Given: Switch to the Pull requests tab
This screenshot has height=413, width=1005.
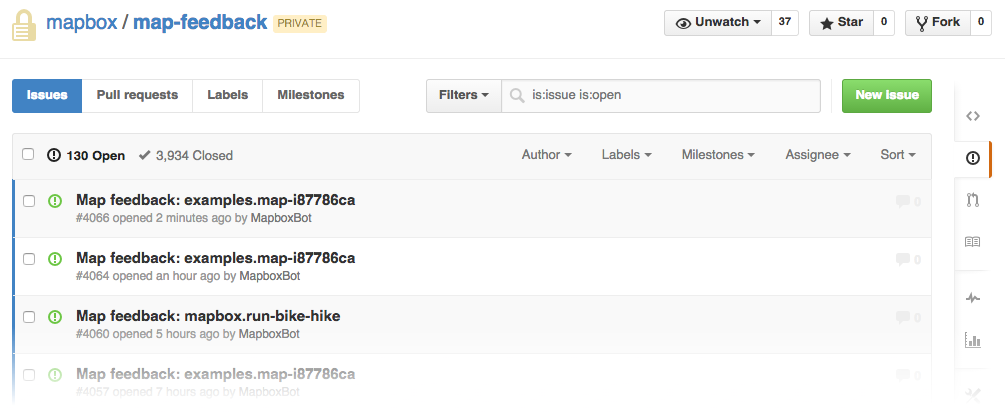Looking at the screenshot, I should (x=137, y=96).
